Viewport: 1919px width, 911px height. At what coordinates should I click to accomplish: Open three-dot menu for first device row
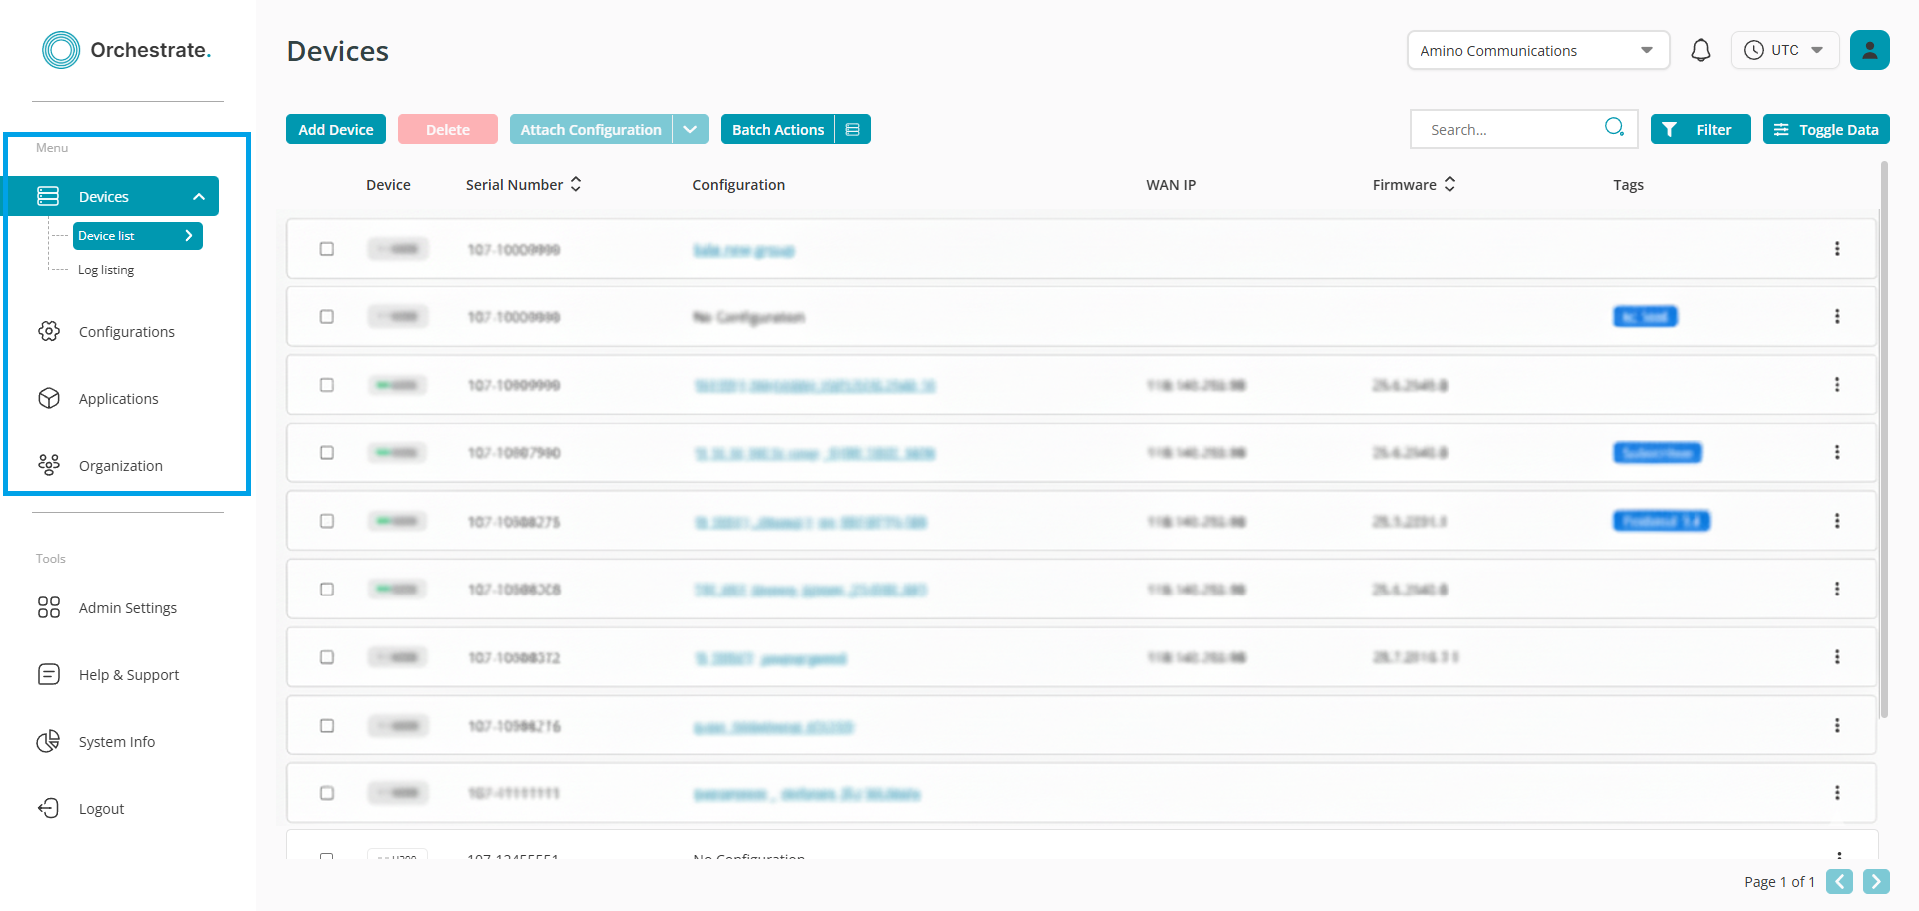1836,249
